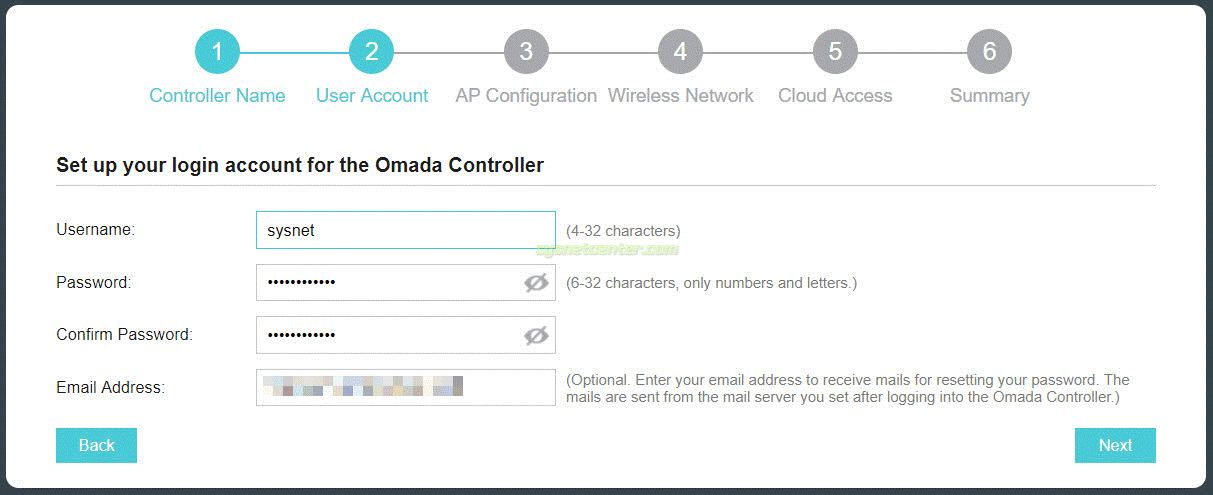Click the 'Confirm Password:' label
This screenshot has width=1213, height=495.
(125, 335)
